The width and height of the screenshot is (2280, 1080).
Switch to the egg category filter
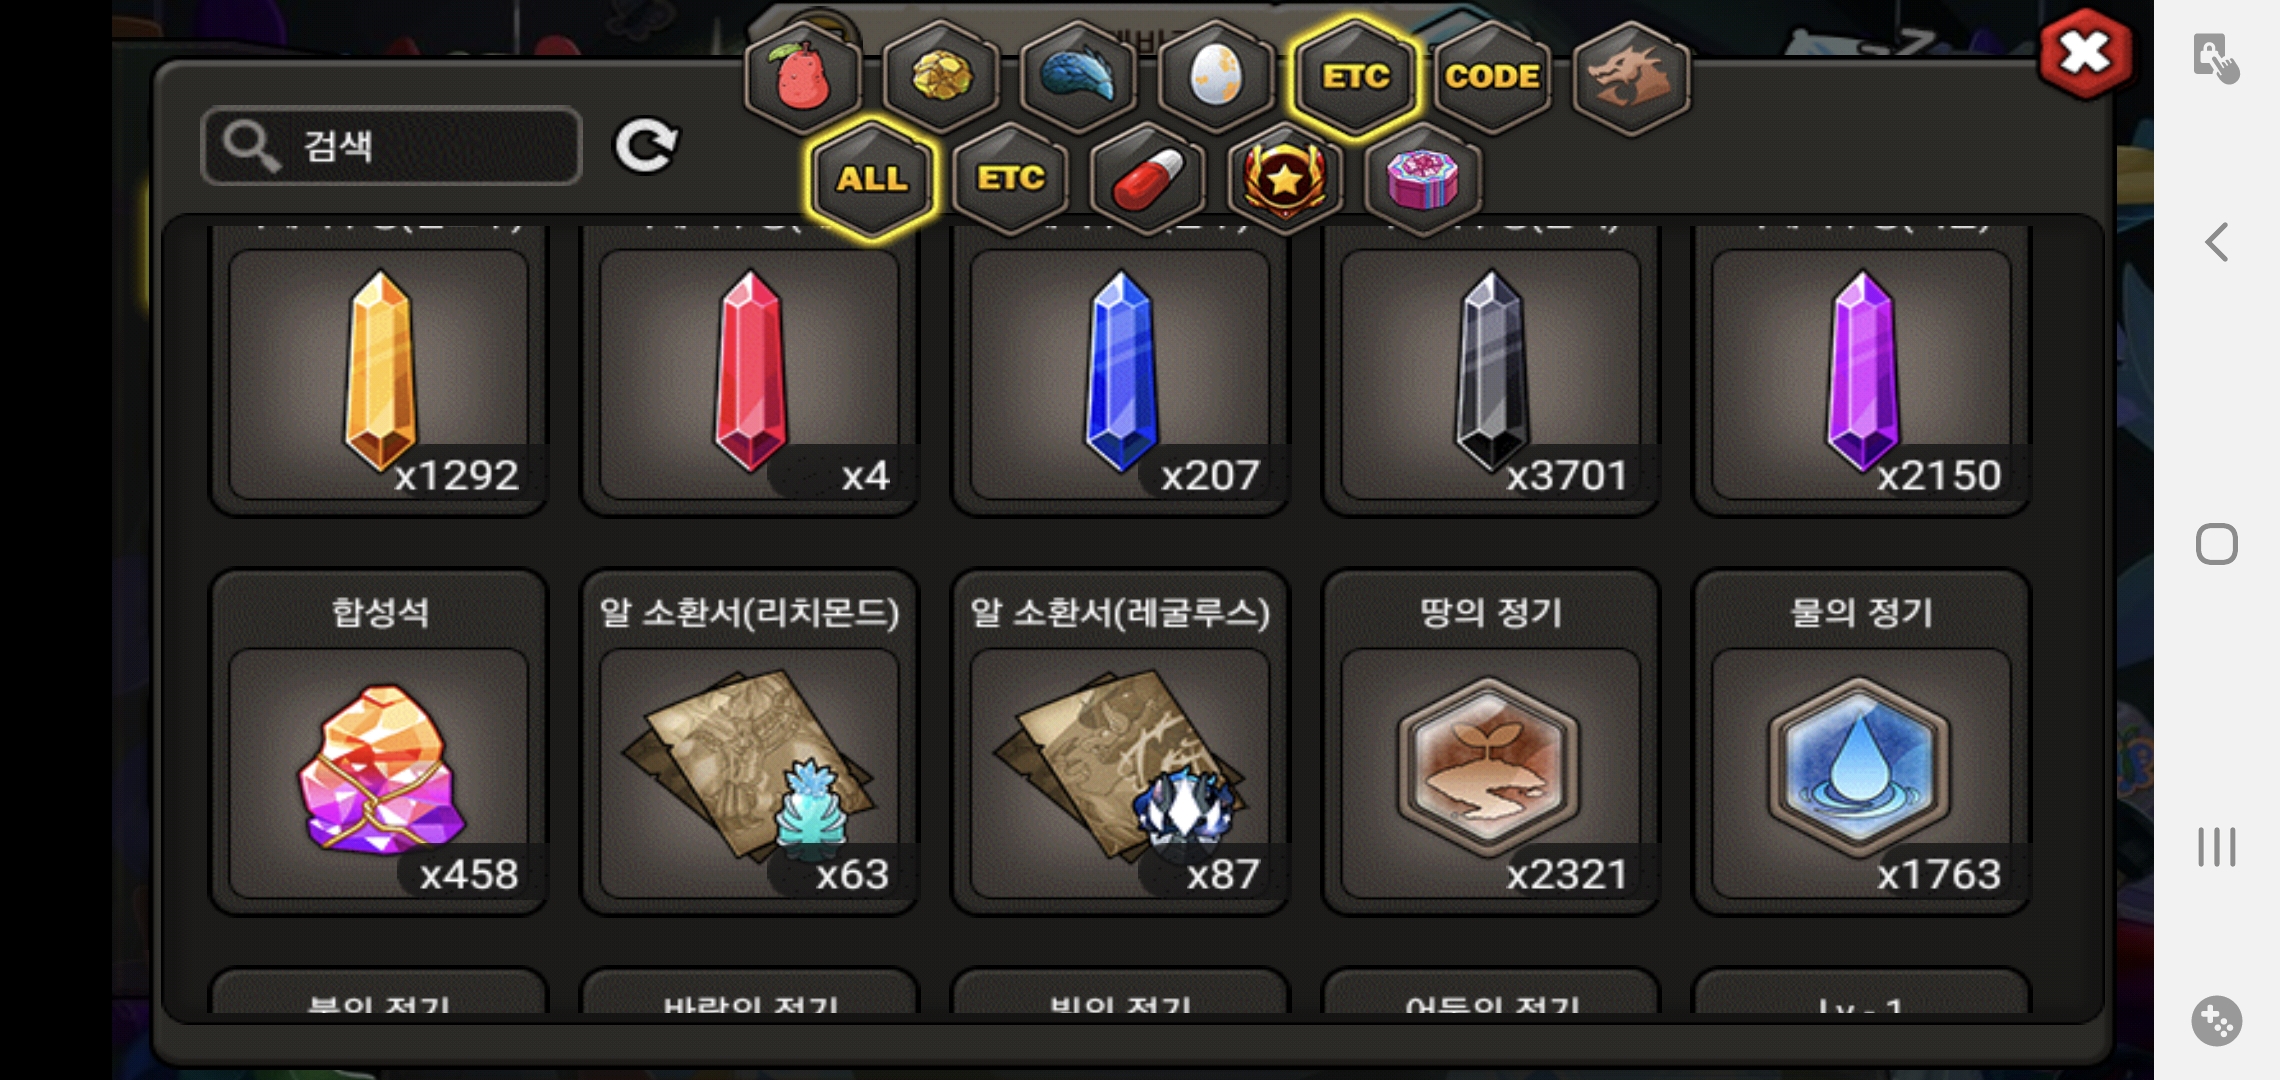1216,77
